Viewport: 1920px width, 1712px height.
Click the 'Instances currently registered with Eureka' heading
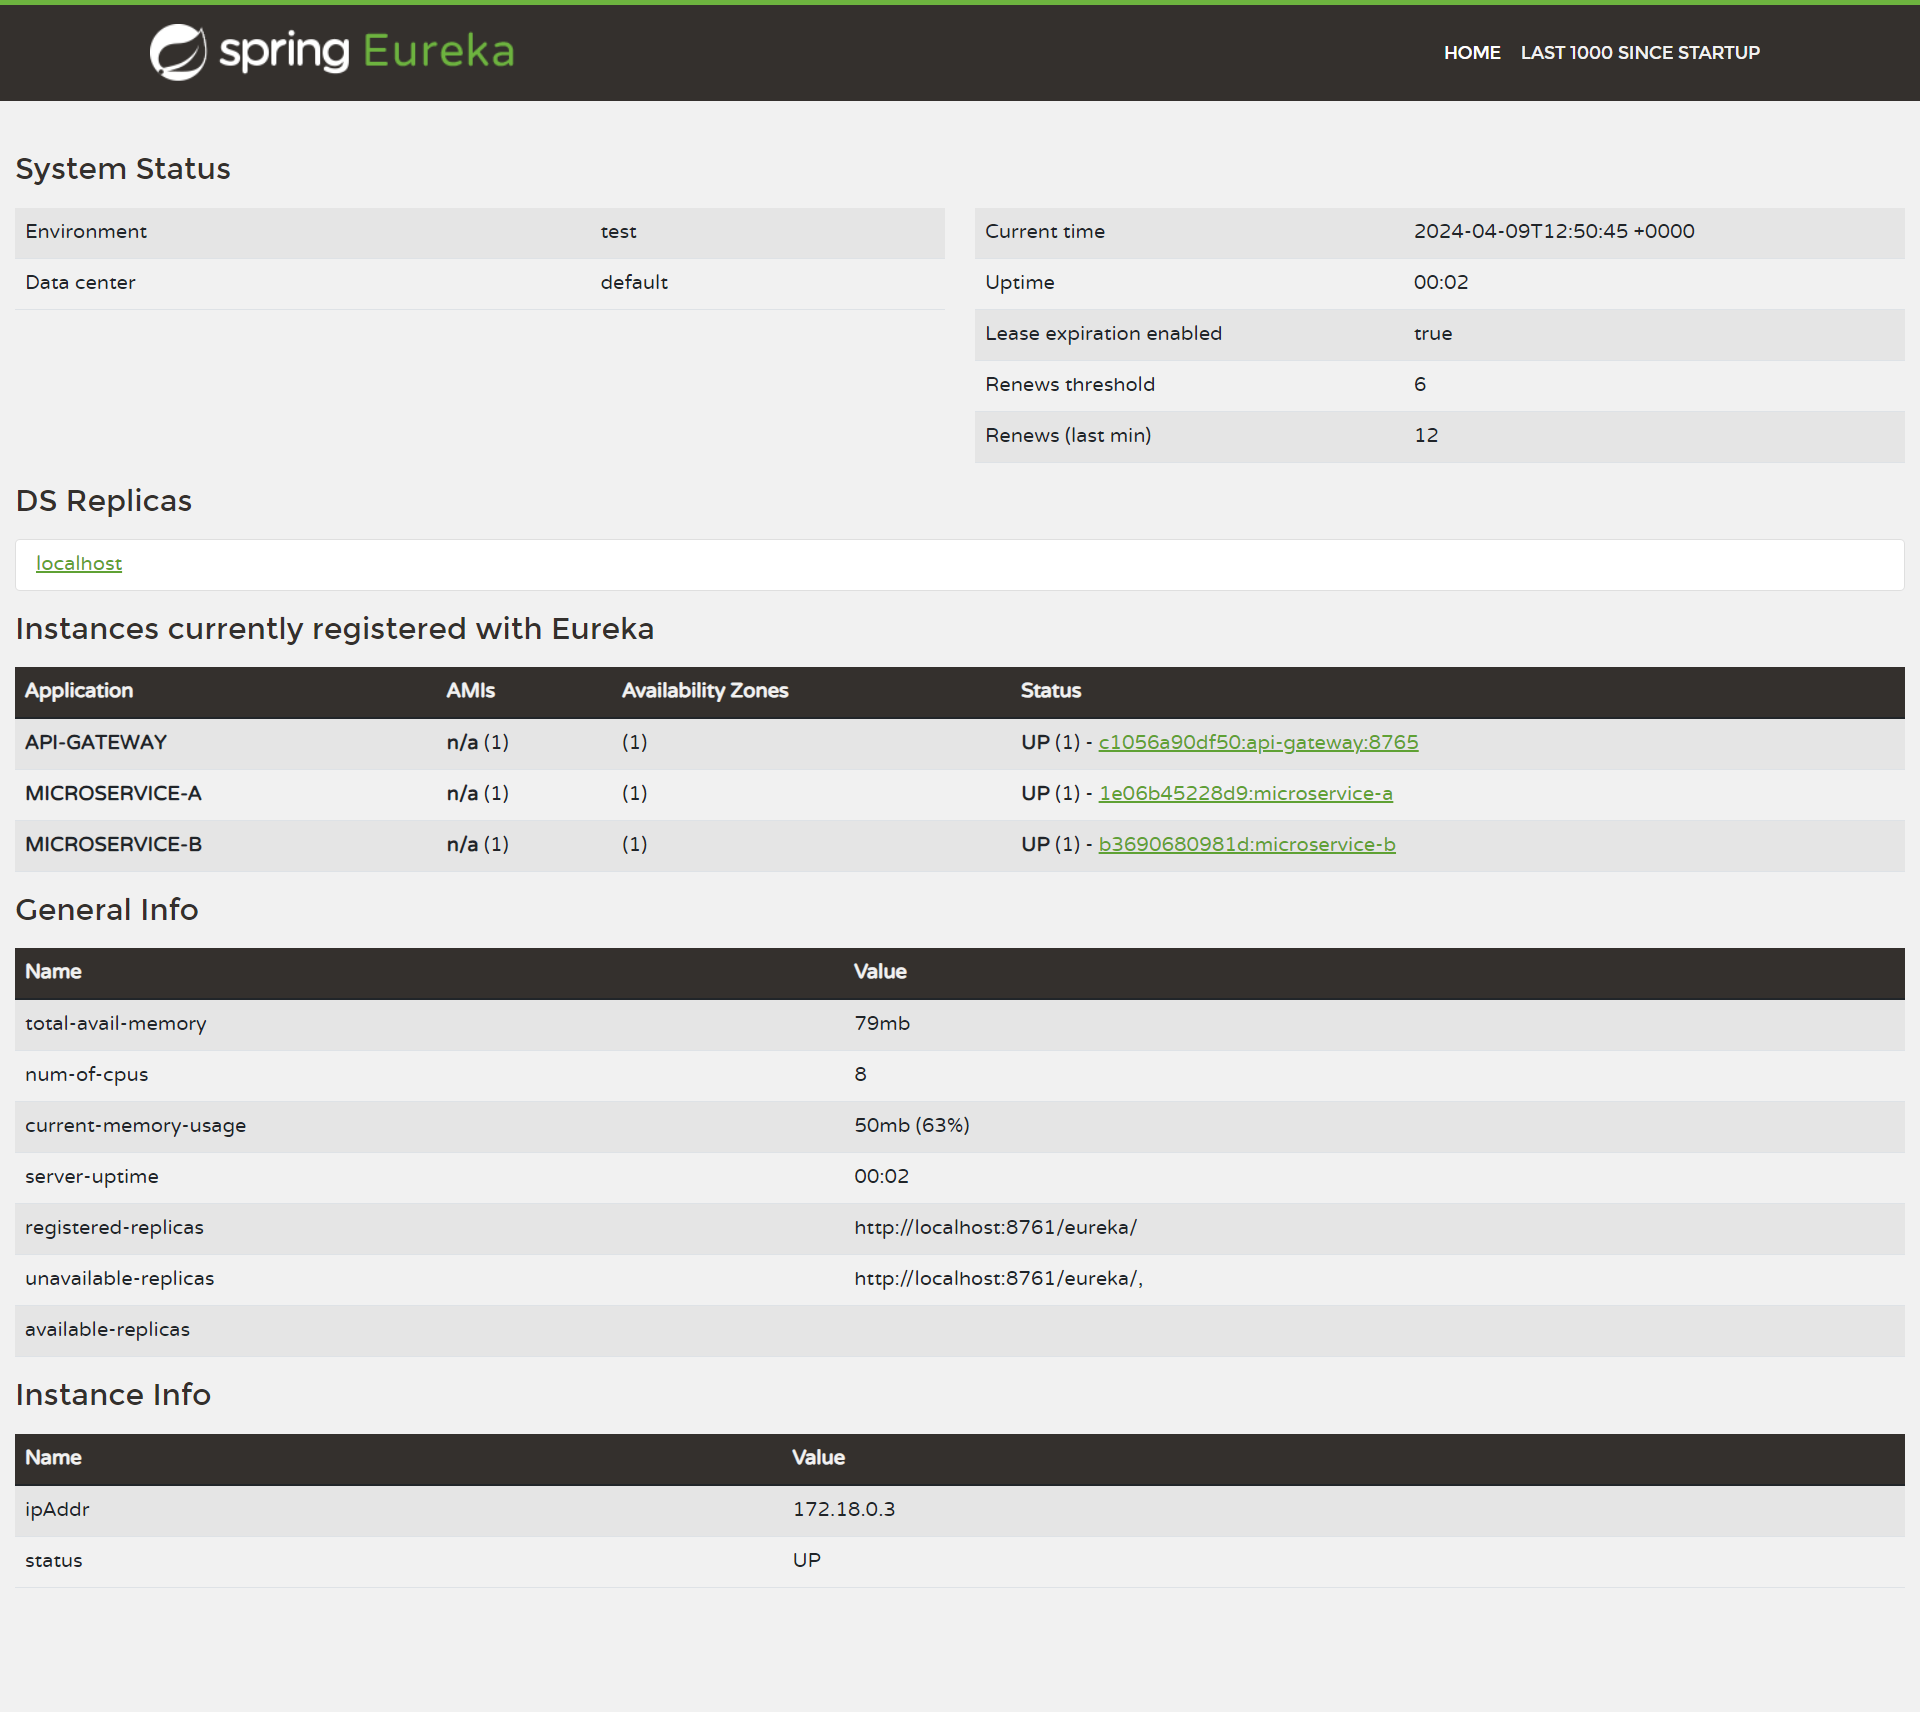tap(335, 628)
